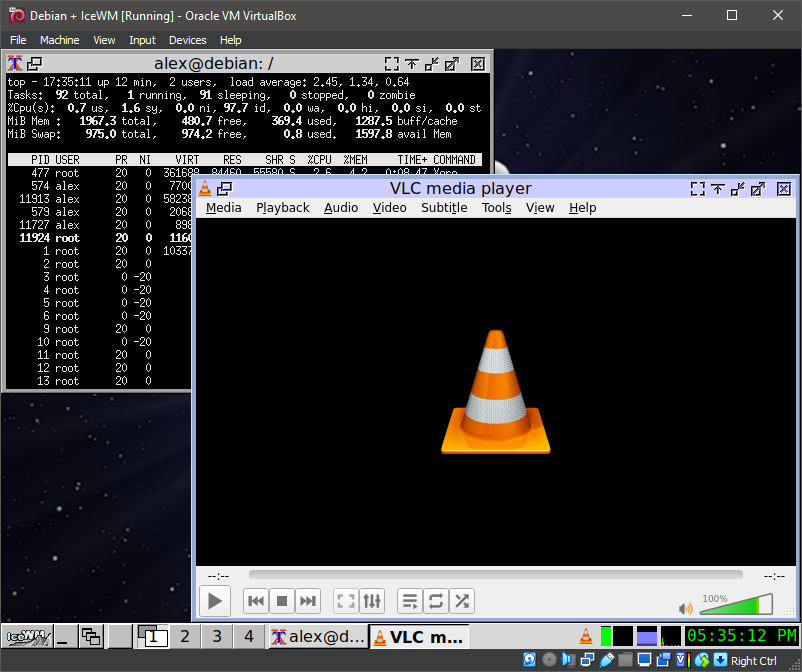Viewport: 802px width, 672px height.
Task: Enable random shuffle playback
Action: [x=462, y=601]
